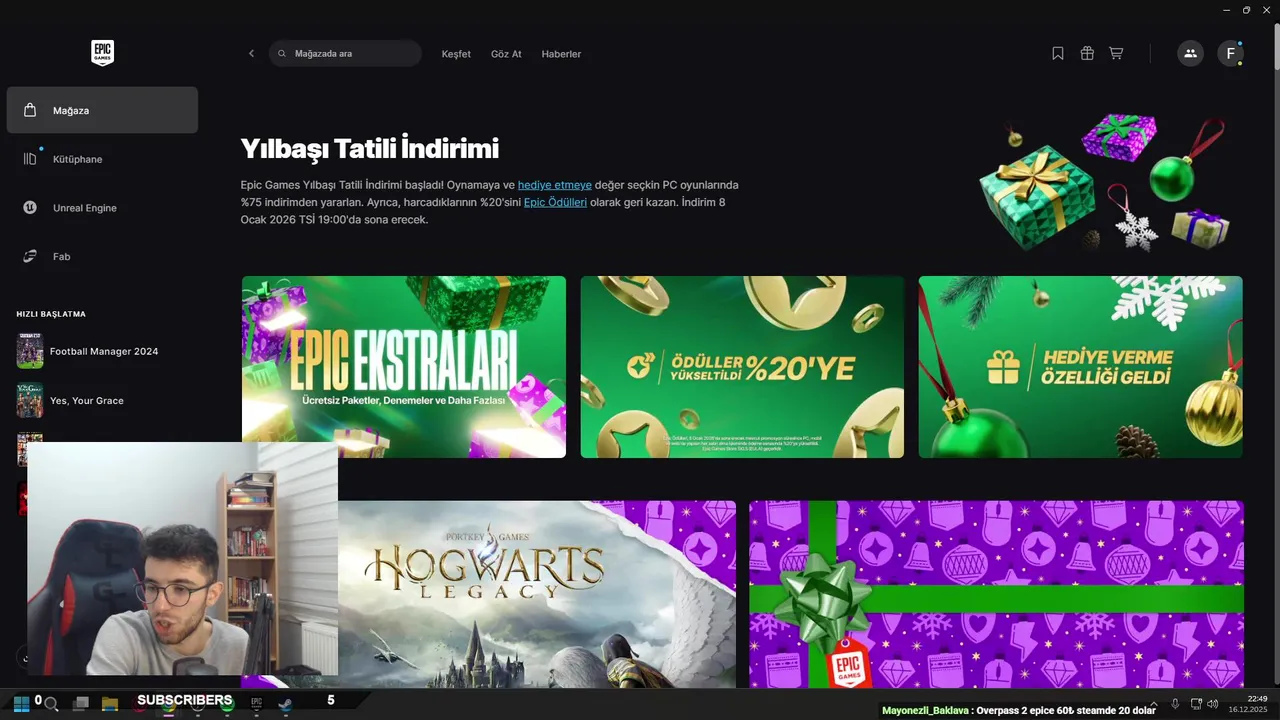This screenshot has width=1280, height=720.
Task: Open File Explorer from taskbar
Action: (110, 704)
